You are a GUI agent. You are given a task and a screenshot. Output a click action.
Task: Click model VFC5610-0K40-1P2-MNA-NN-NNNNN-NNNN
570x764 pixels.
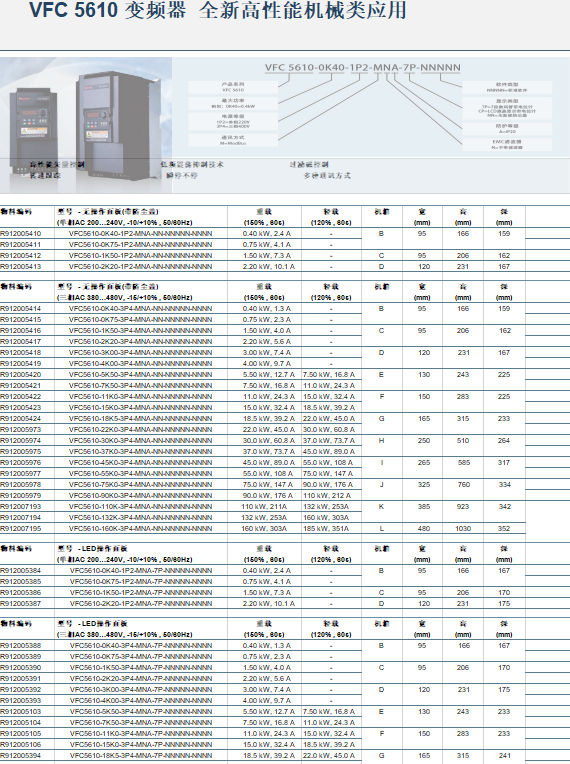[140, 234]
